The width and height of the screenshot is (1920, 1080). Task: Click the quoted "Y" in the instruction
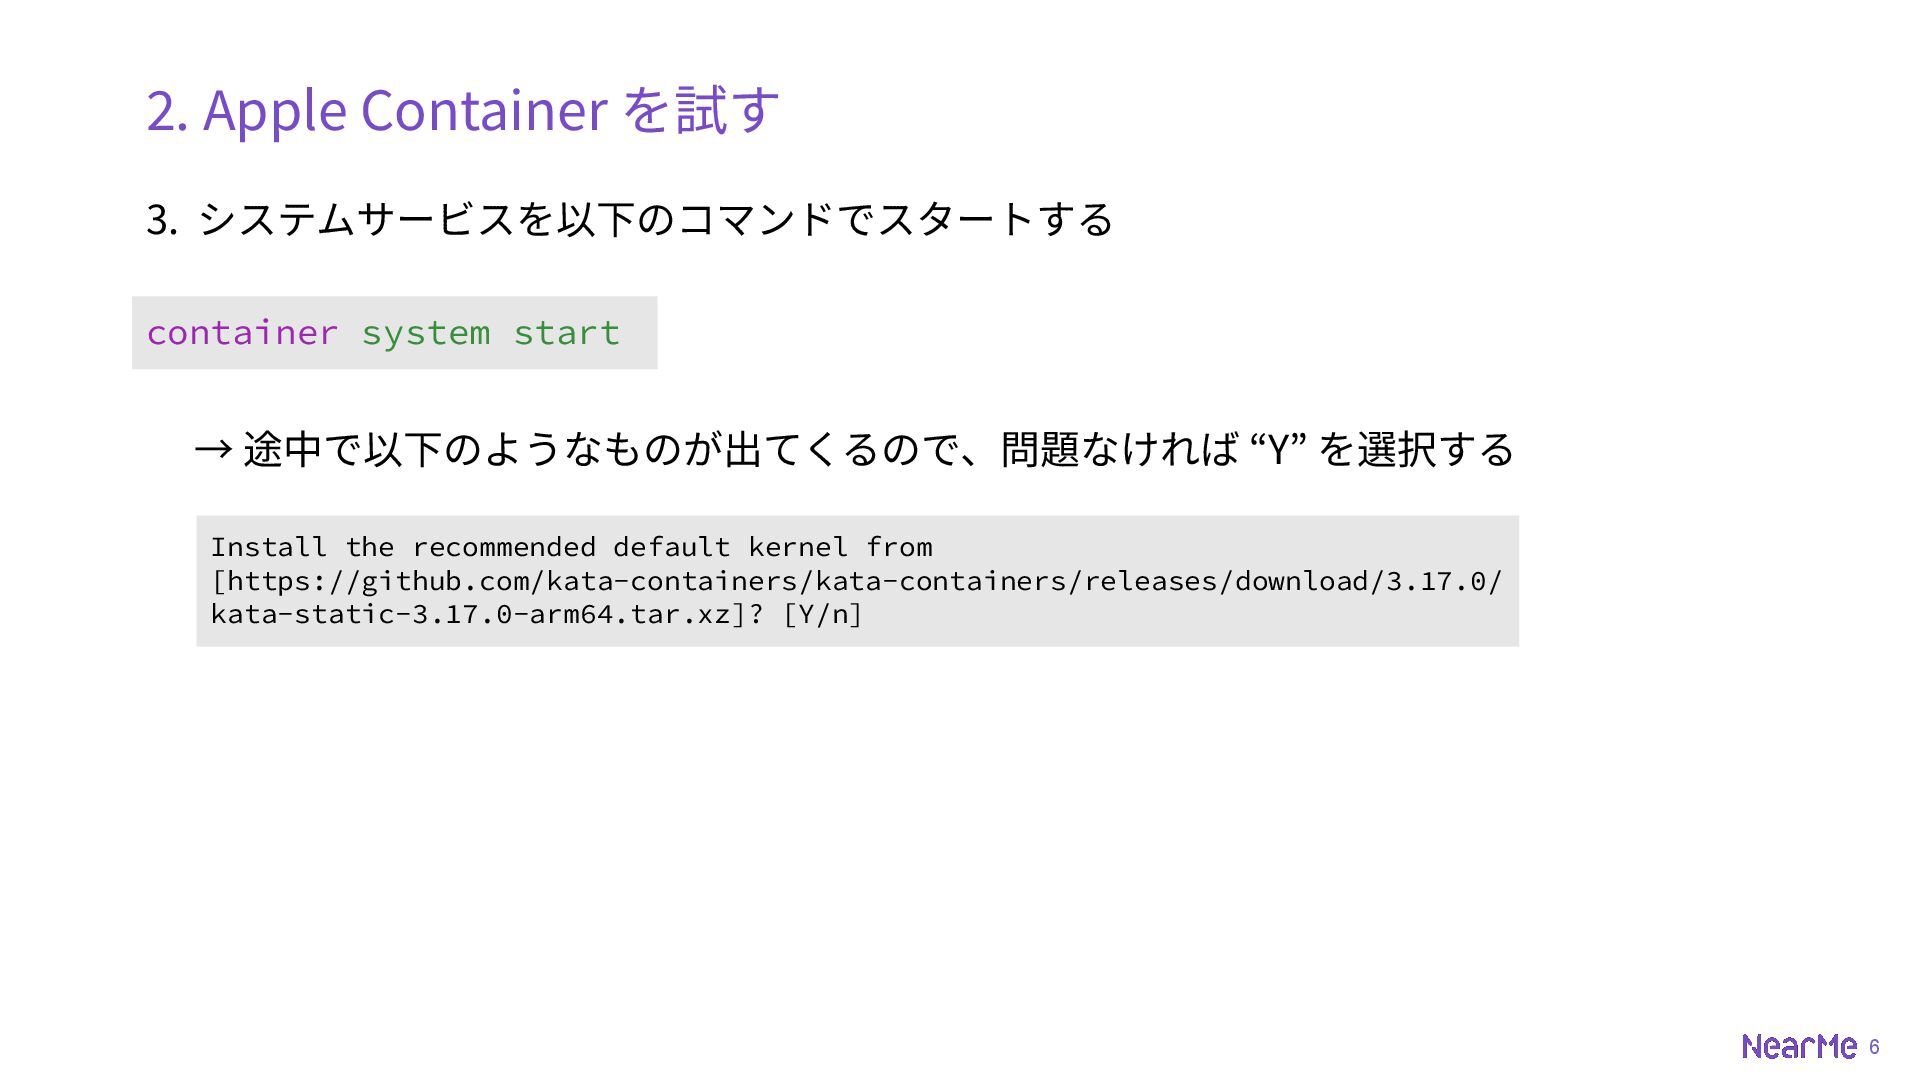click(1279, 449)
